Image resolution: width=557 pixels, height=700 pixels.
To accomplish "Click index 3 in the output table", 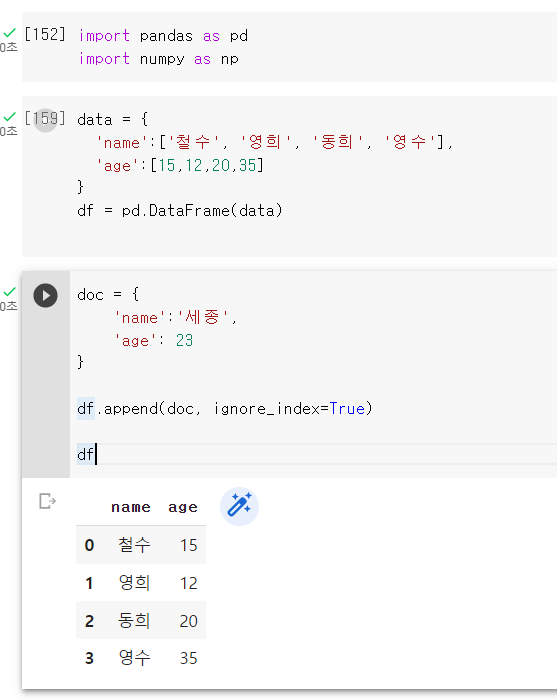I will point(89,658).
